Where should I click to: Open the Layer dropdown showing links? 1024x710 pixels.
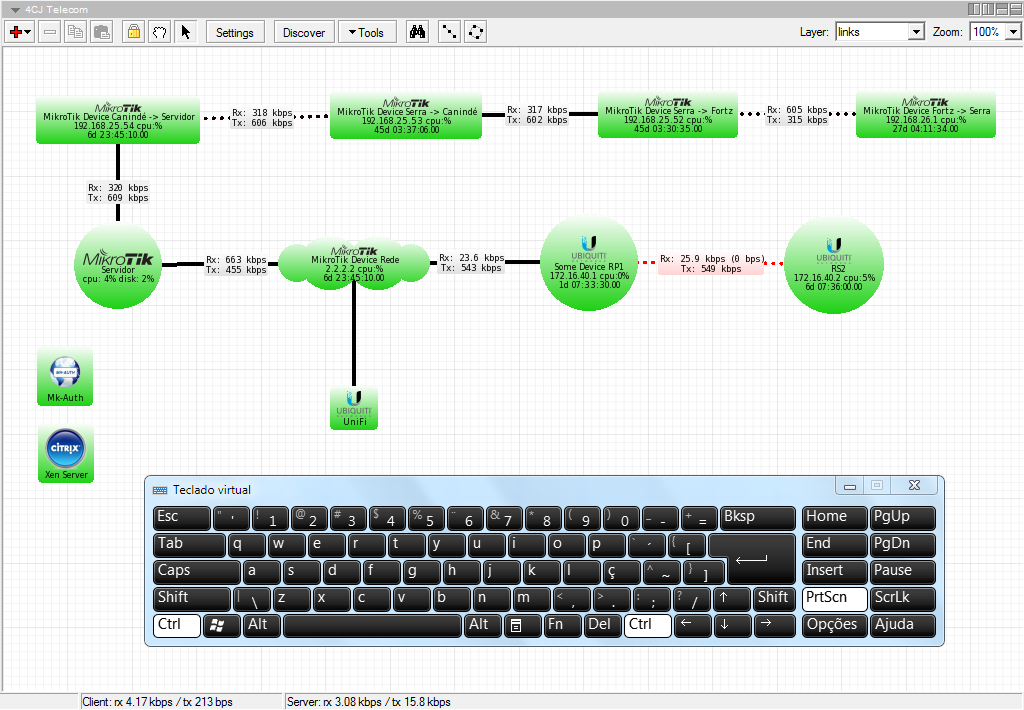pyautogui.click(x=916, y=31)
